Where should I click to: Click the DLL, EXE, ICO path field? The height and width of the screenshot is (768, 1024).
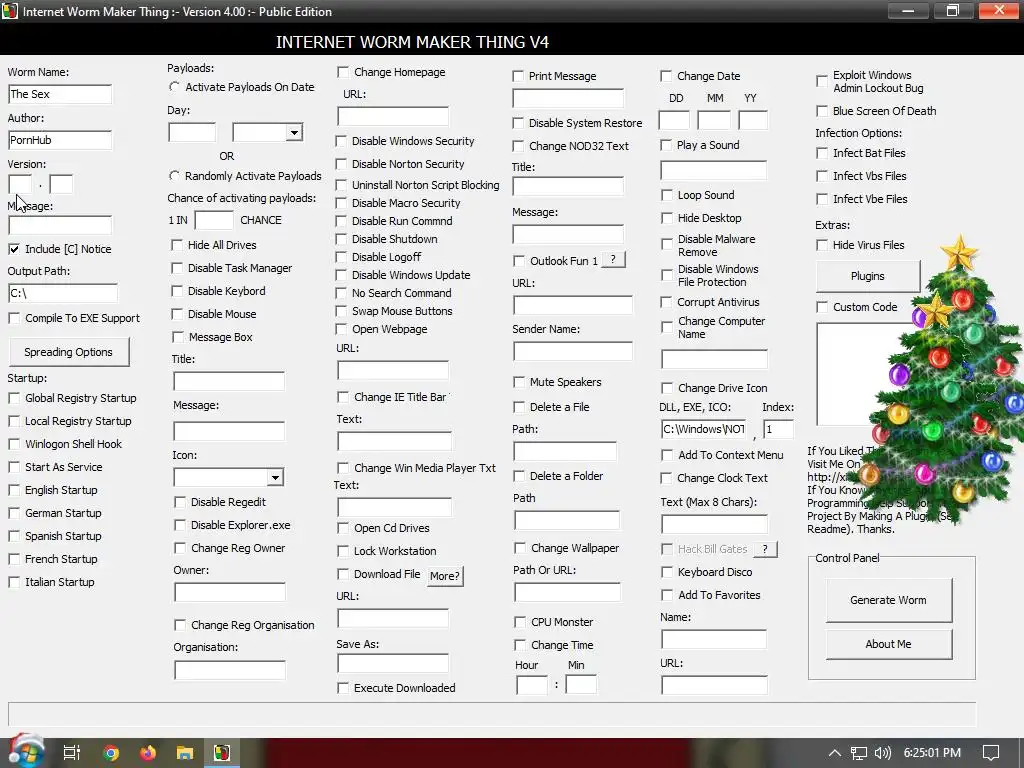[x=703, y=429]
